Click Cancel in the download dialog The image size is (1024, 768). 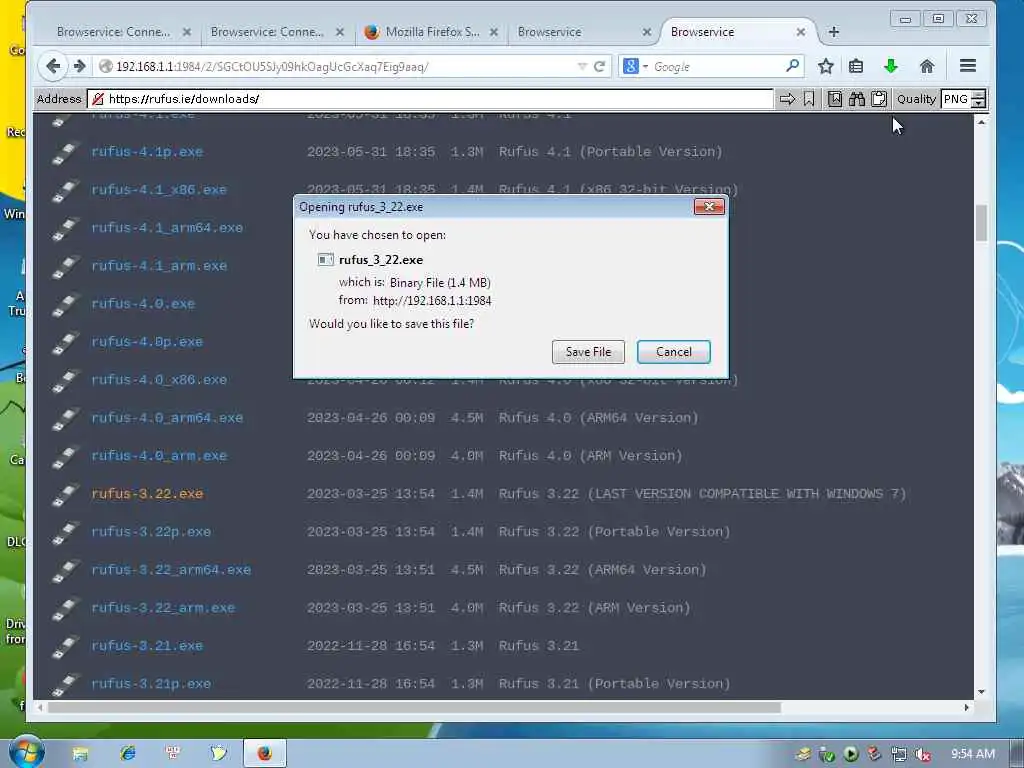(x=673, y=352)
